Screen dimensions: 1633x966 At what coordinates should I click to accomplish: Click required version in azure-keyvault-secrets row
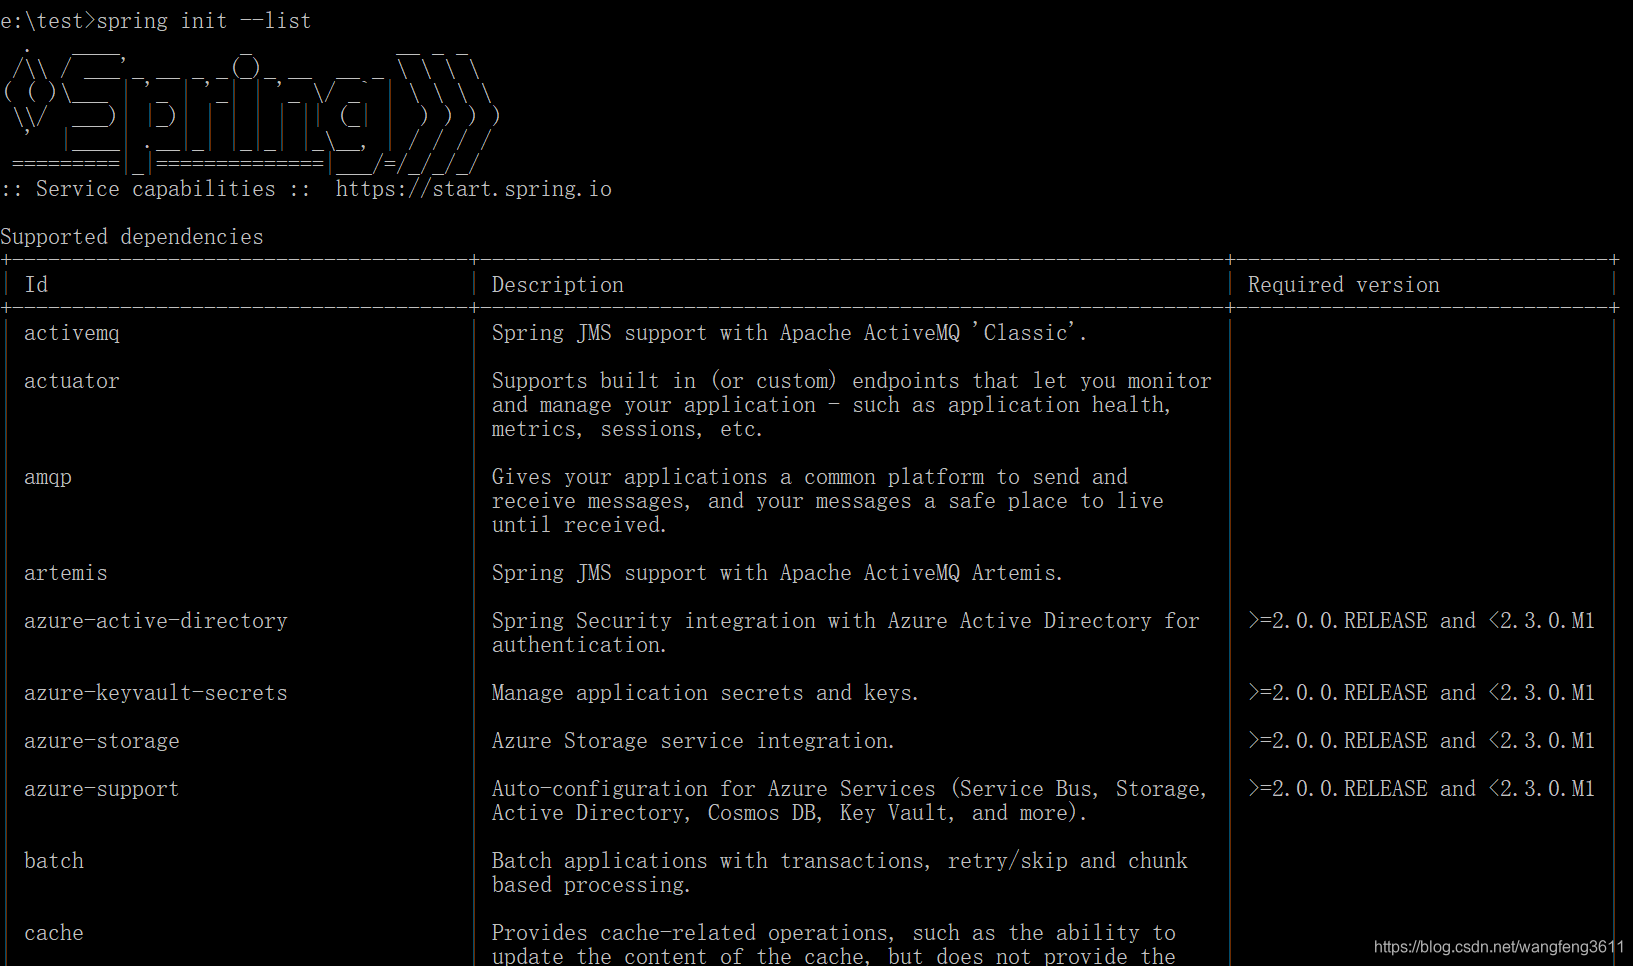pos(1421,693)
